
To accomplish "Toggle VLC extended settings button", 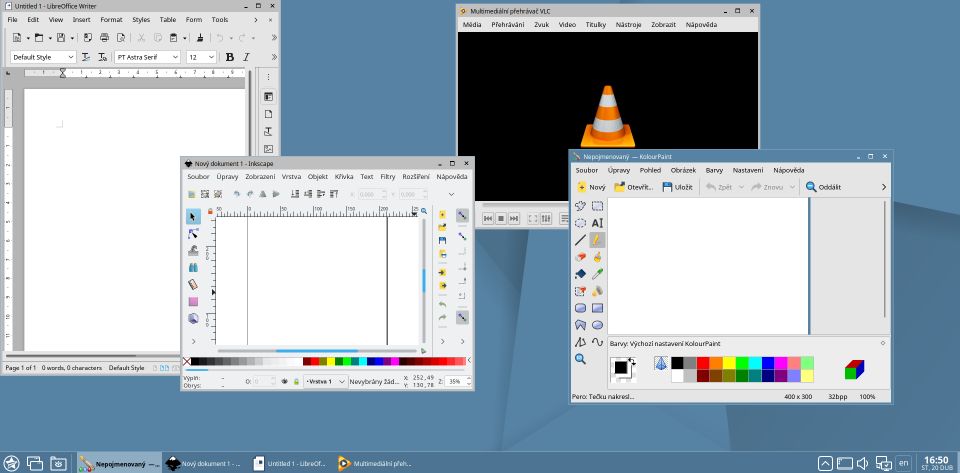I will (546, 218).
